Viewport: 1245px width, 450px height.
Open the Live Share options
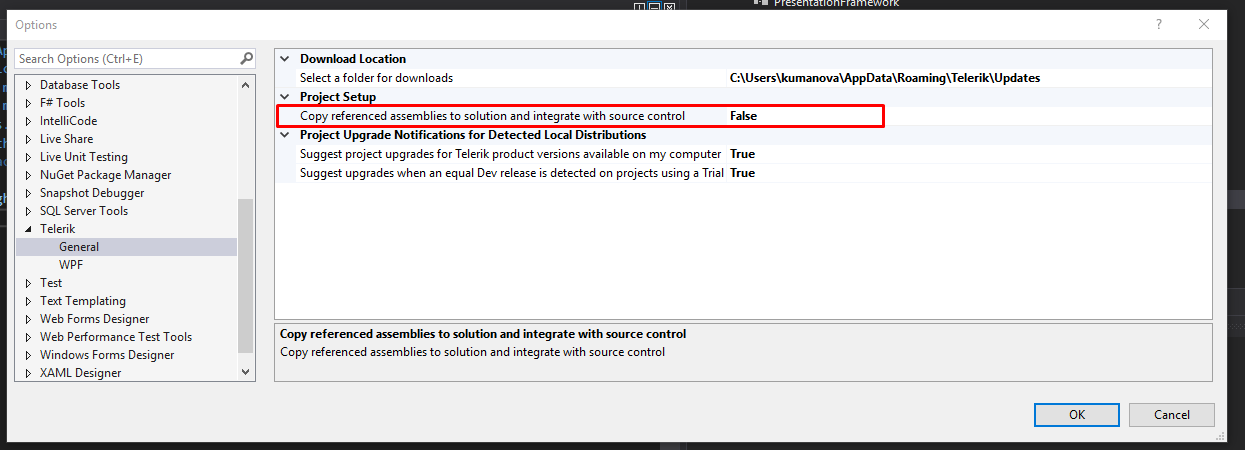click(x=66, y=139)
